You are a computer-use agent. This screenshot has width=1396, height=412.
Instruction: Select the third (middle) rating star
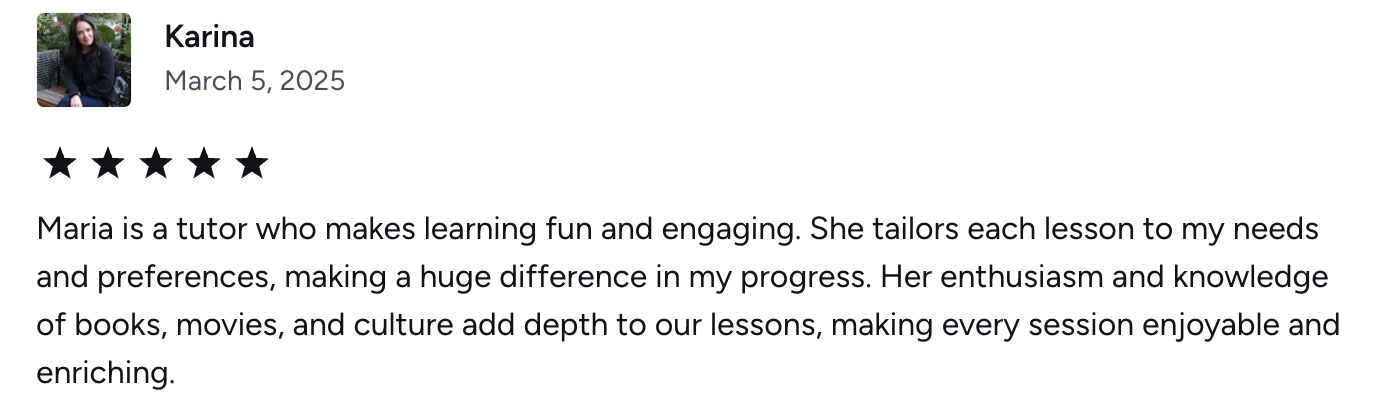tap(156, 163)
